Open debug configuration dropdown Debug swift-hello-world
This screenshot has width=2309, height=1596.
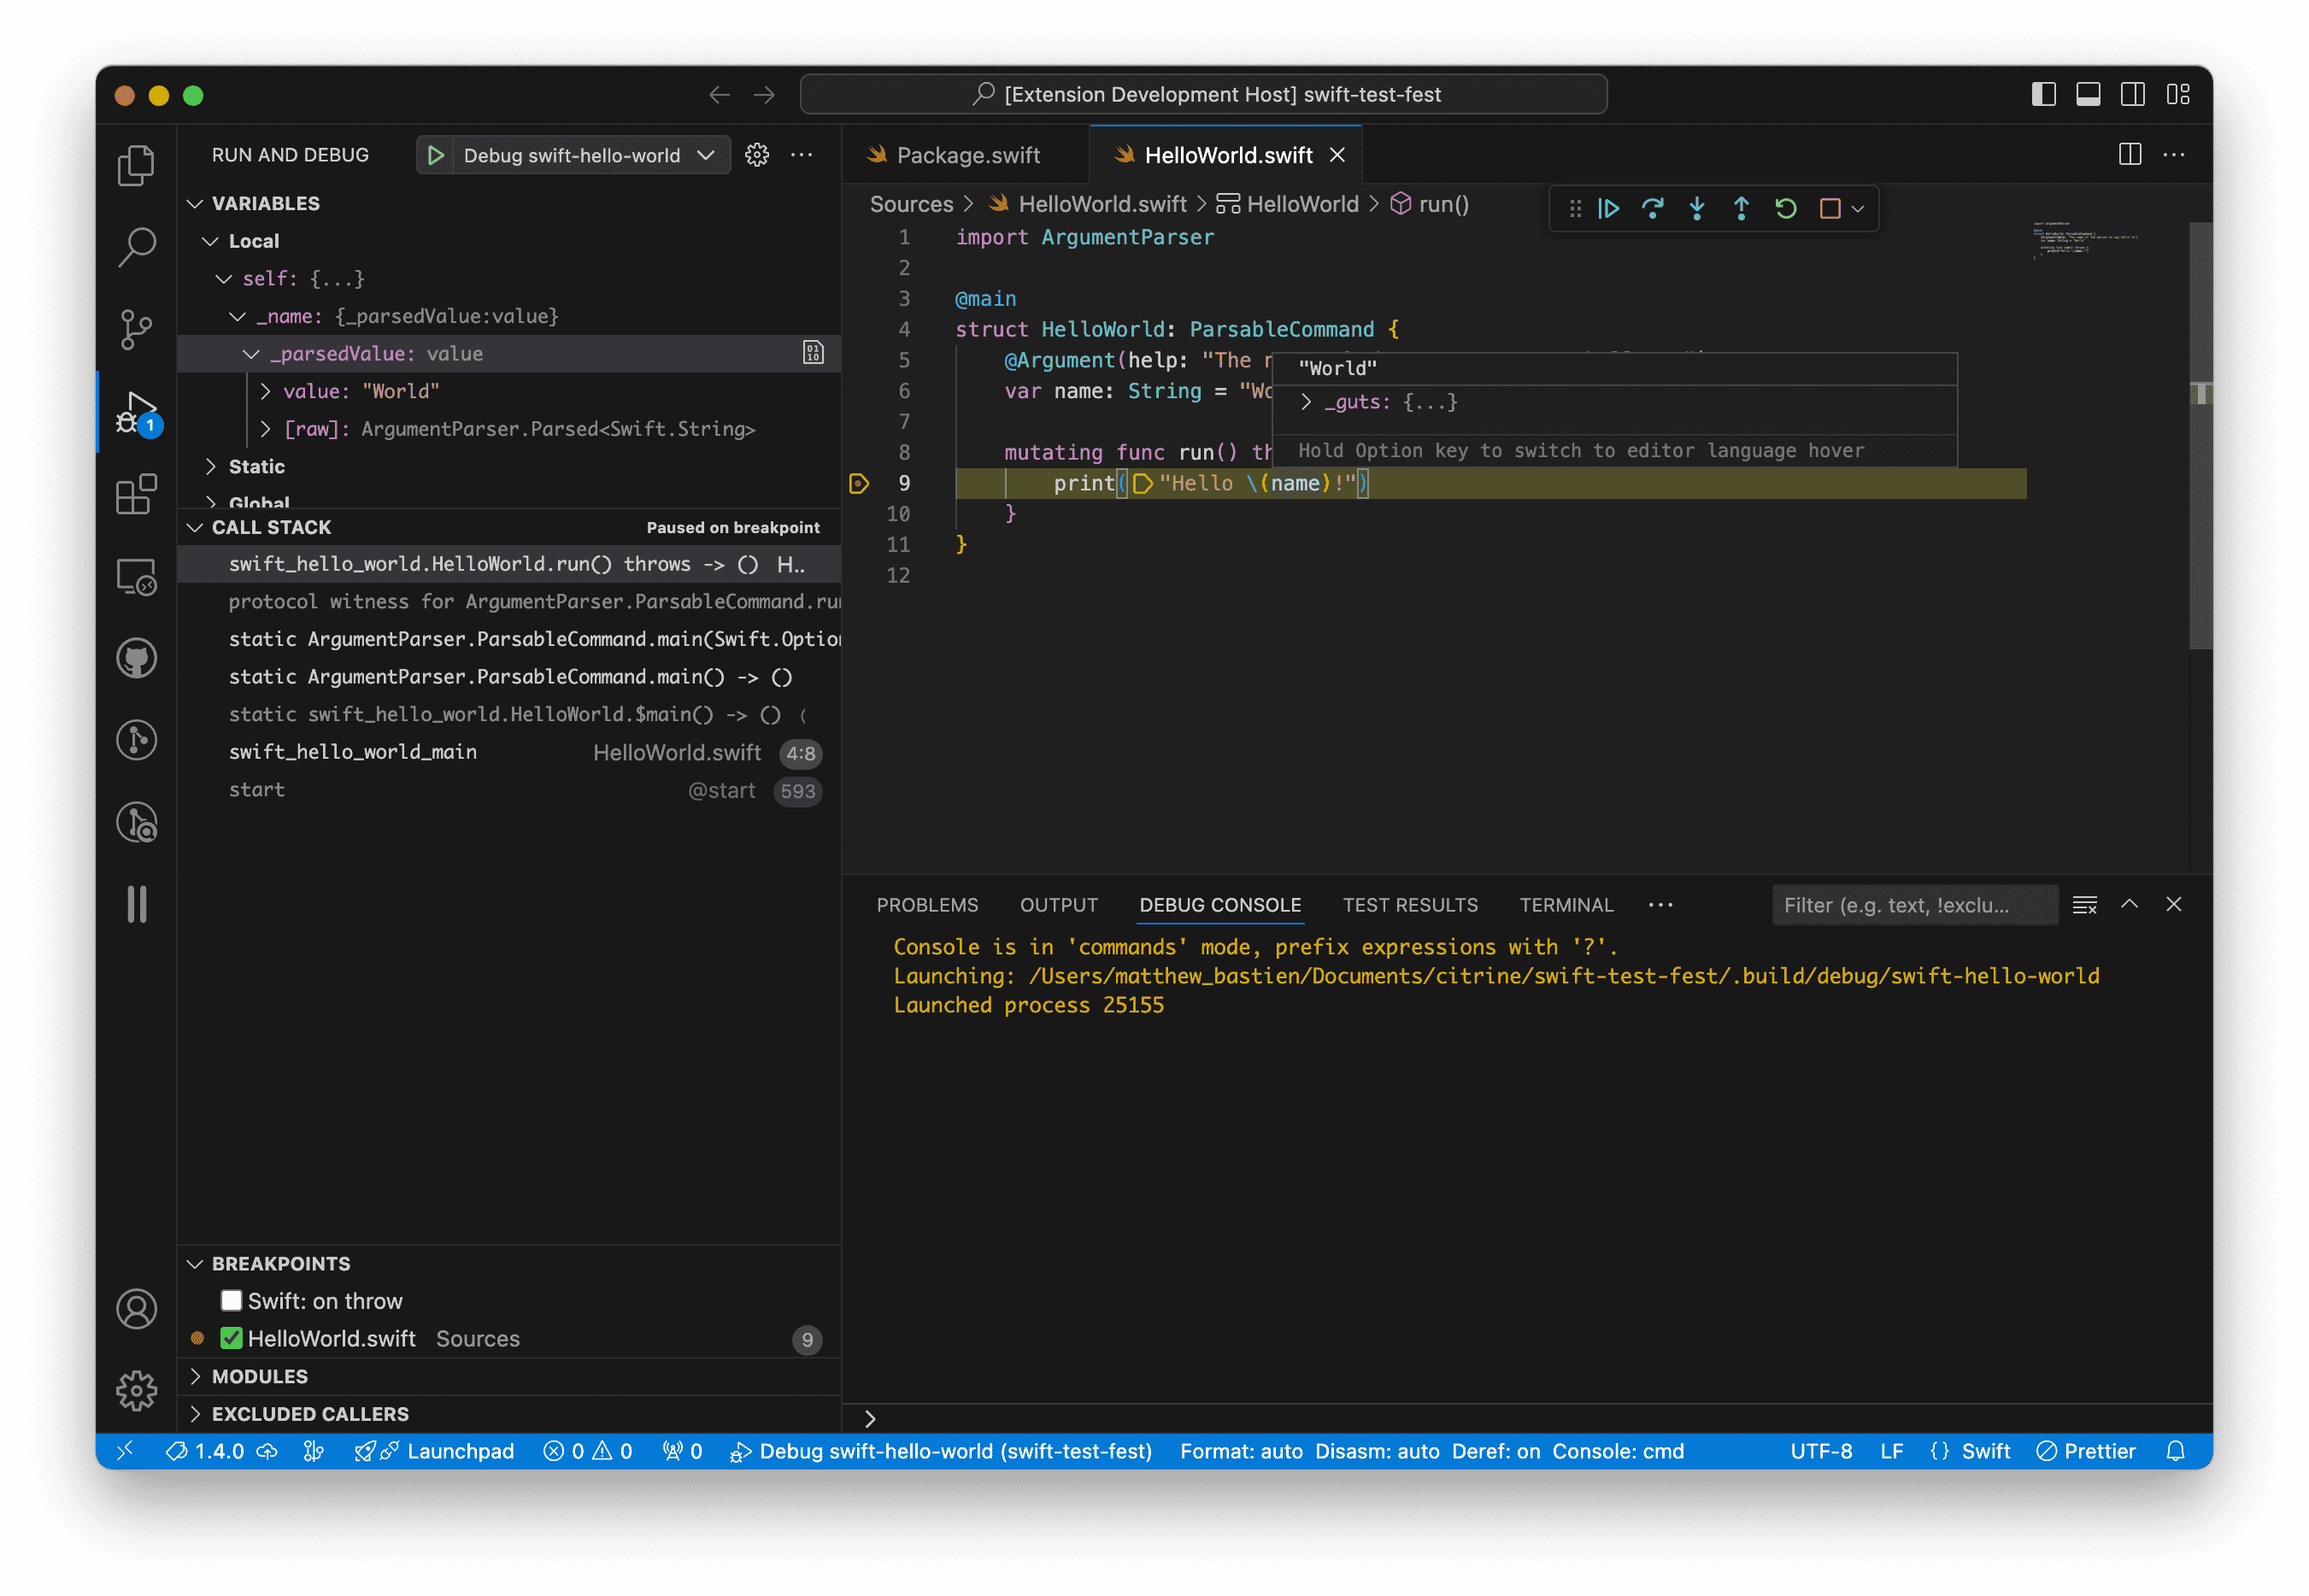point(590,155)
